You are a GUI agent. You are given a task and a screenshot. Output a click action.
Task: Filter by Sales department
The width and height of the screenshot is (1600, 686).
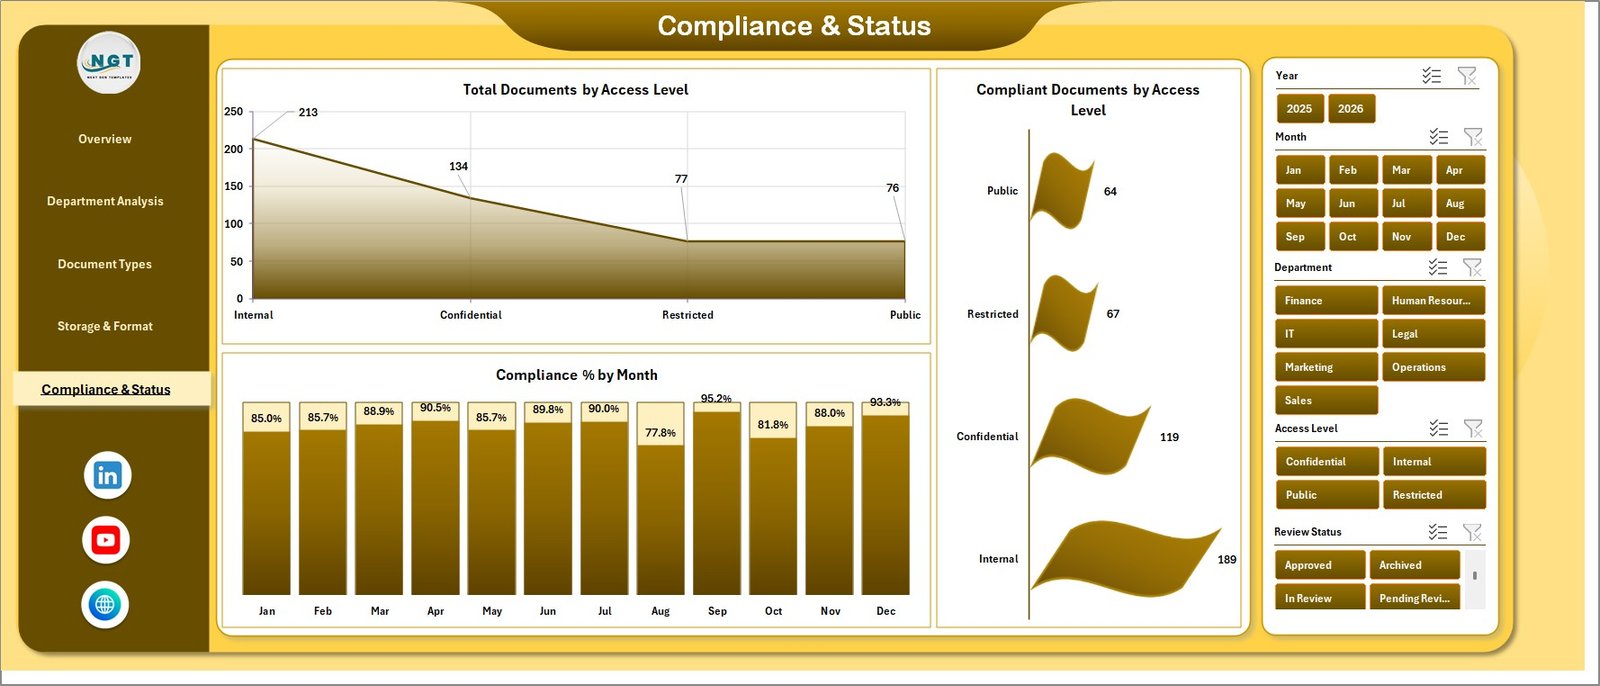click(1327, 400)
